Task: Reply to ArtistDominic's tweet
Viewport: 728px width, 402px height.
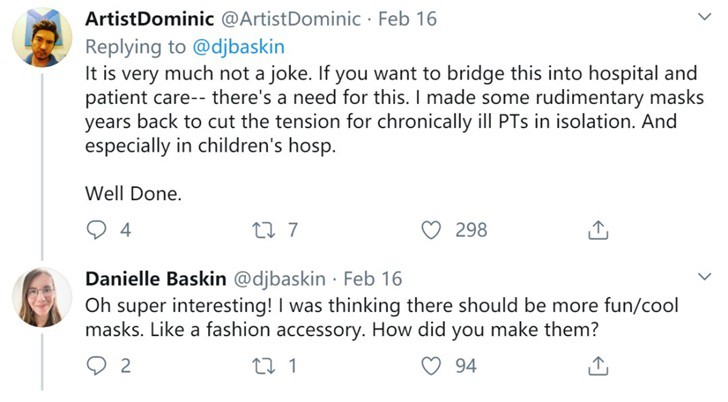Action: click(x=97, y=230)
